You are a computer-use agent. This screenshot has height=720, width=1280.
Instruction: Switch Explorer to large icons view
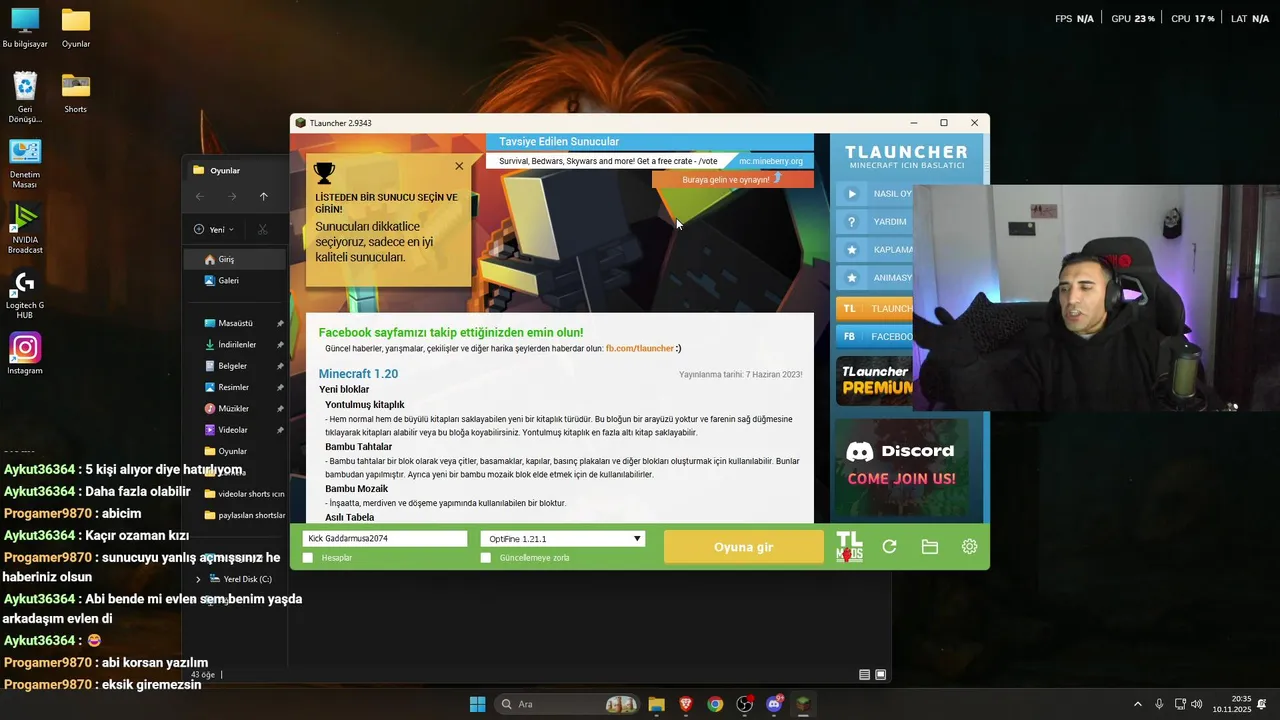pos(880,675)
